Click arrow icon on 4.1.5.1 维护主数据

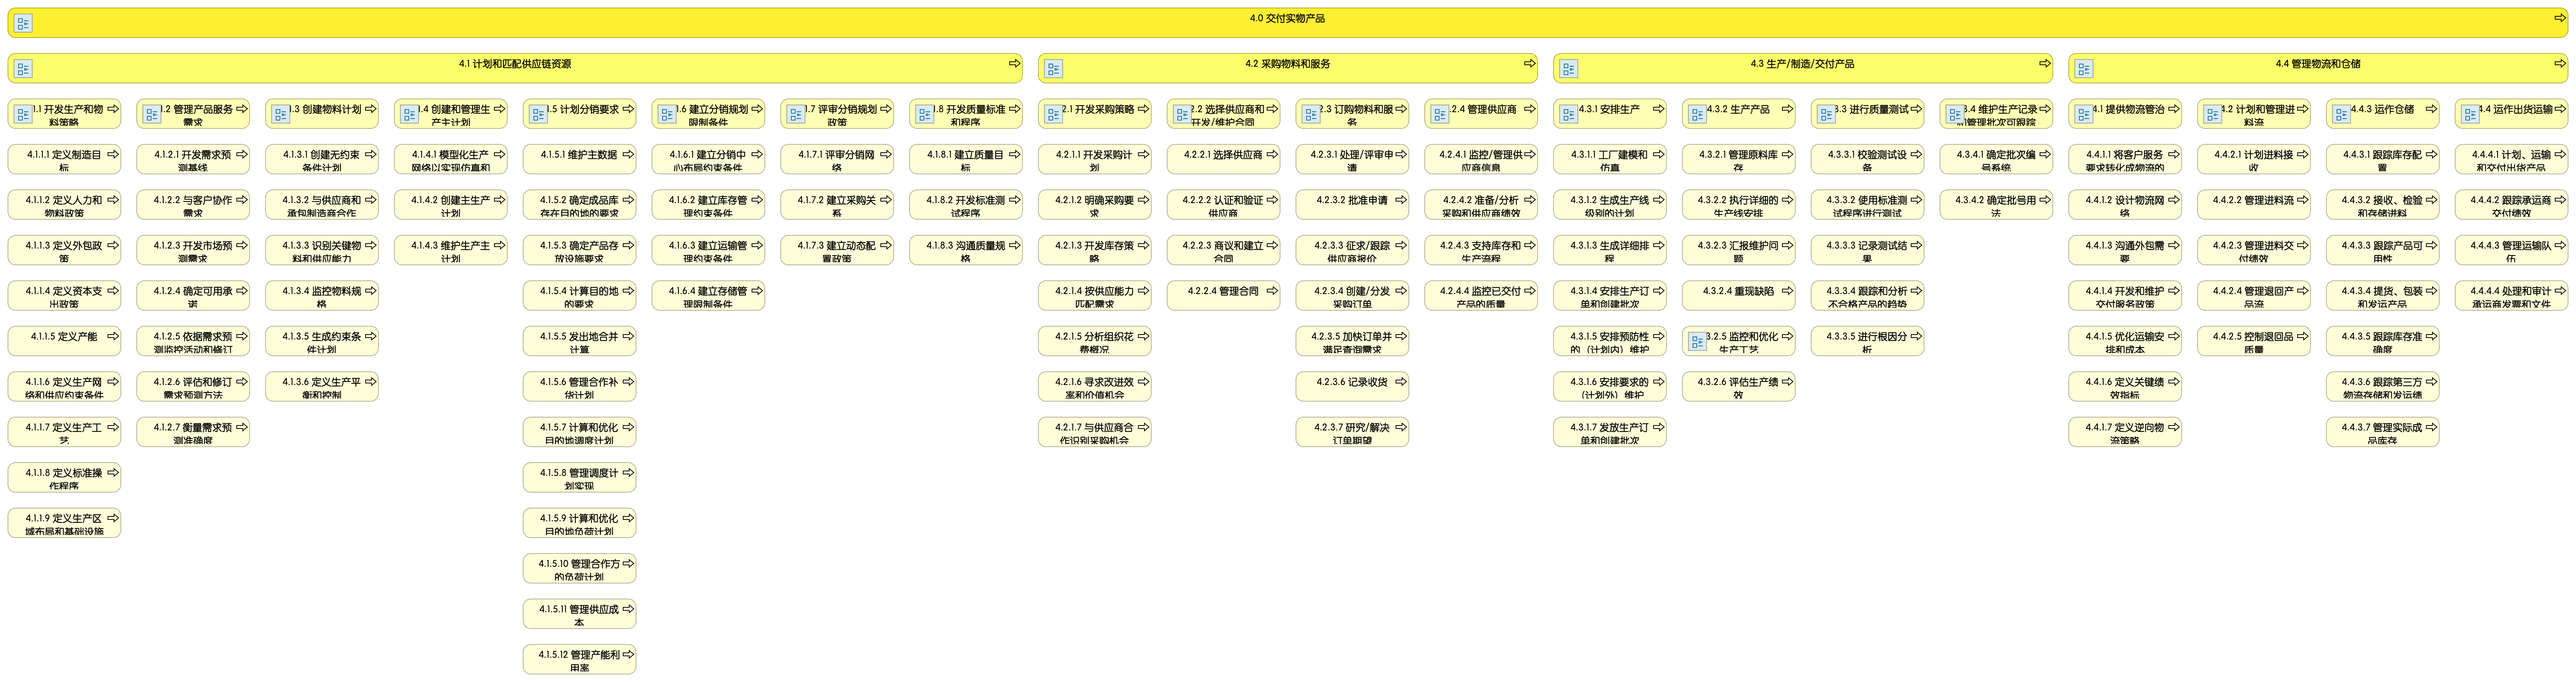point(628,154)
